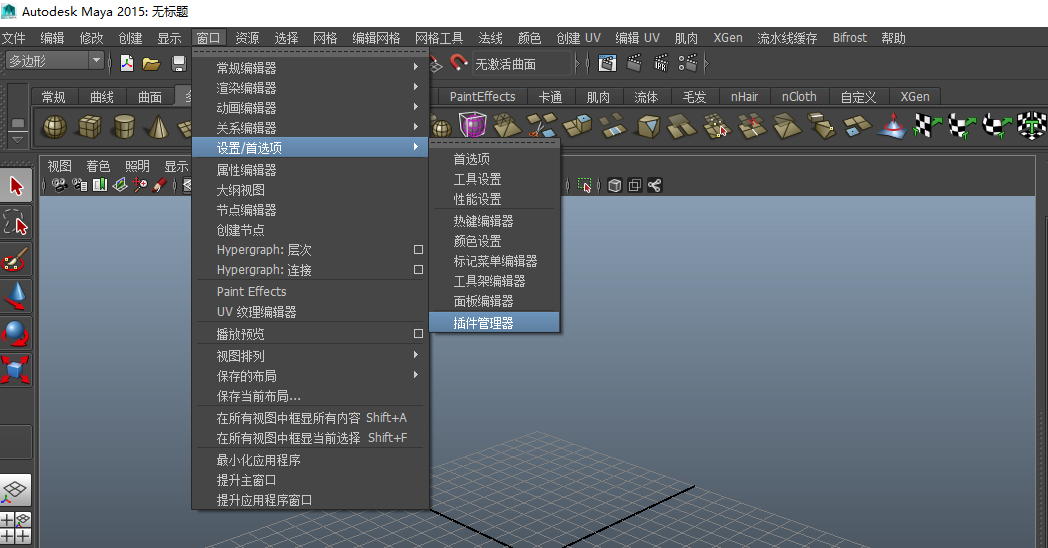
Task: Expand the 常规编辑器 submenu
Action: [x=310, y=67]
